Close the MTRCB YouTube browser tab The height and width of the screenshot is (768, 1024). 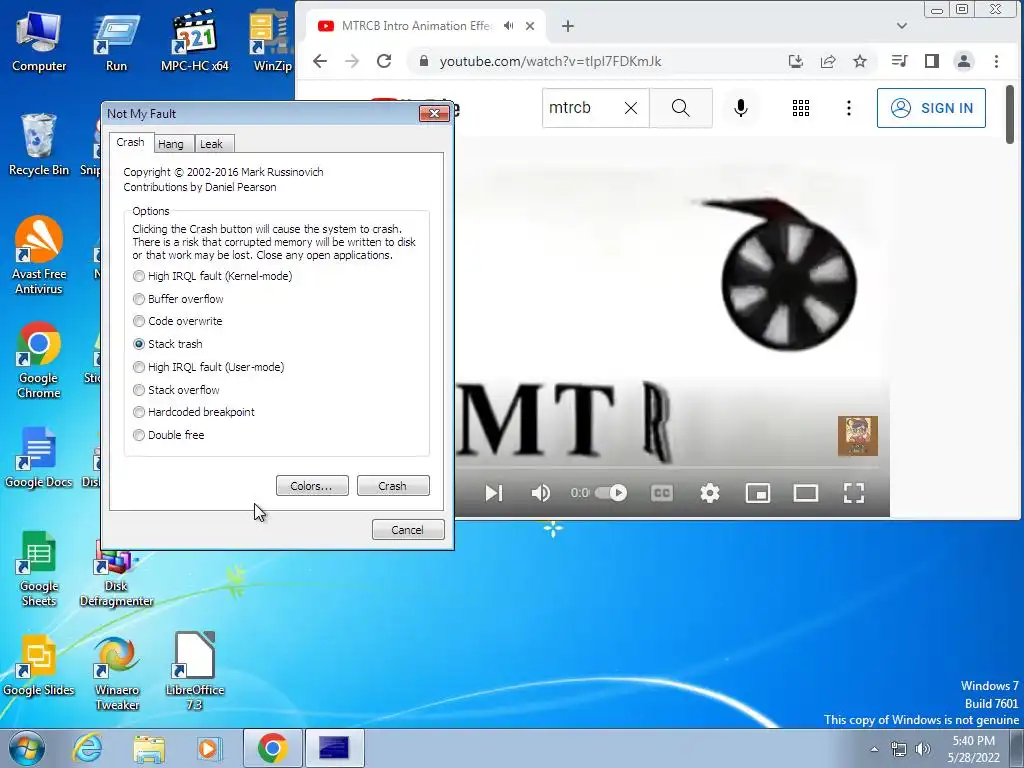[530, 26]
